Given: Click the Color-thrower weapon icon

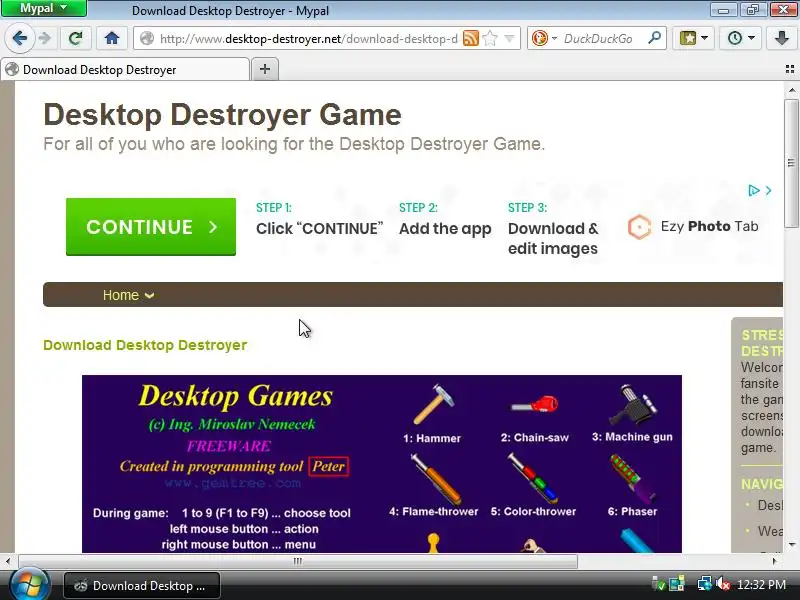Looking at the screenshot, I should 533,479.
